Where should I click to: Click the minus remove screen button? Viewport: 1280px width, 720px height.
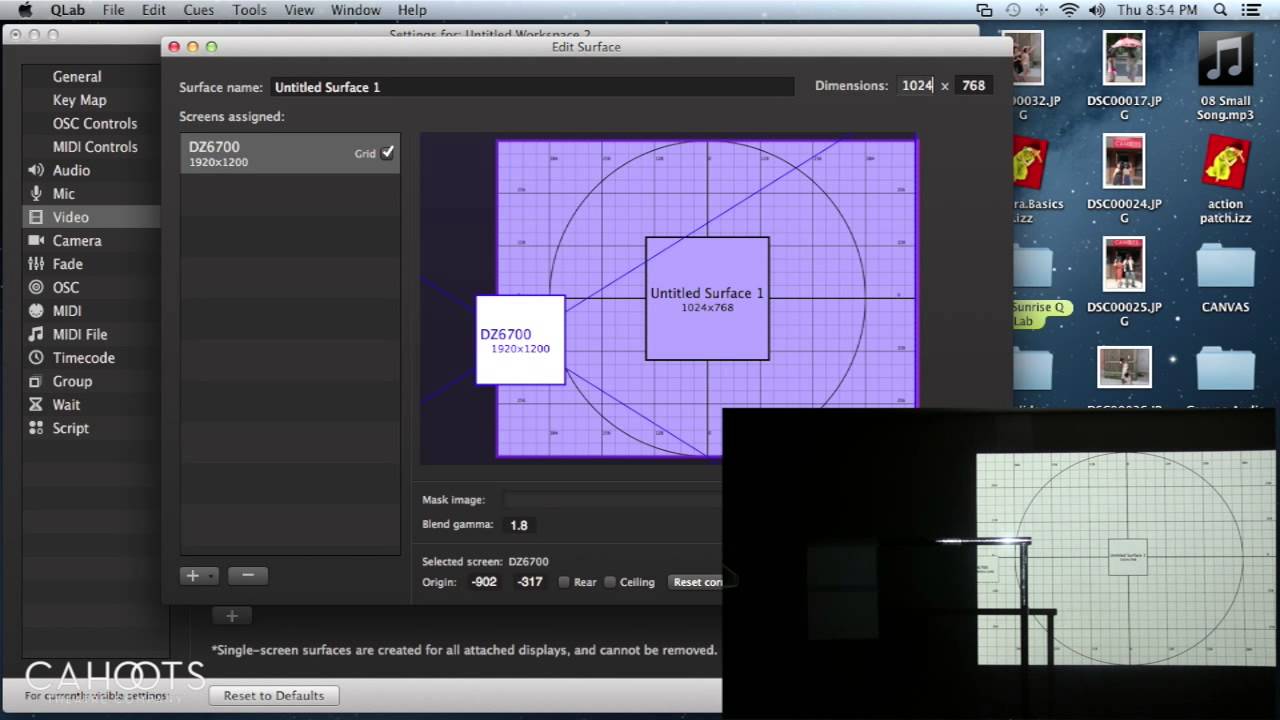point(248,575)
